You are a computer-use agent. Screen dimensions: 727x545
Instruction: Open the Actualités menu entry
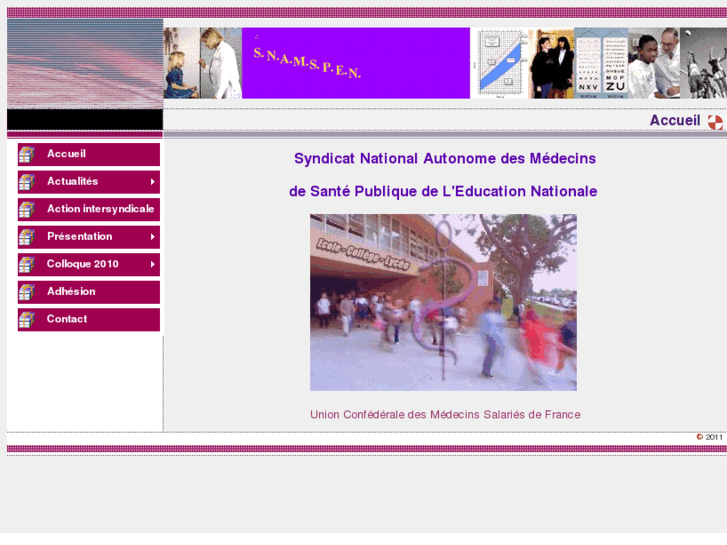click(89, 182)
